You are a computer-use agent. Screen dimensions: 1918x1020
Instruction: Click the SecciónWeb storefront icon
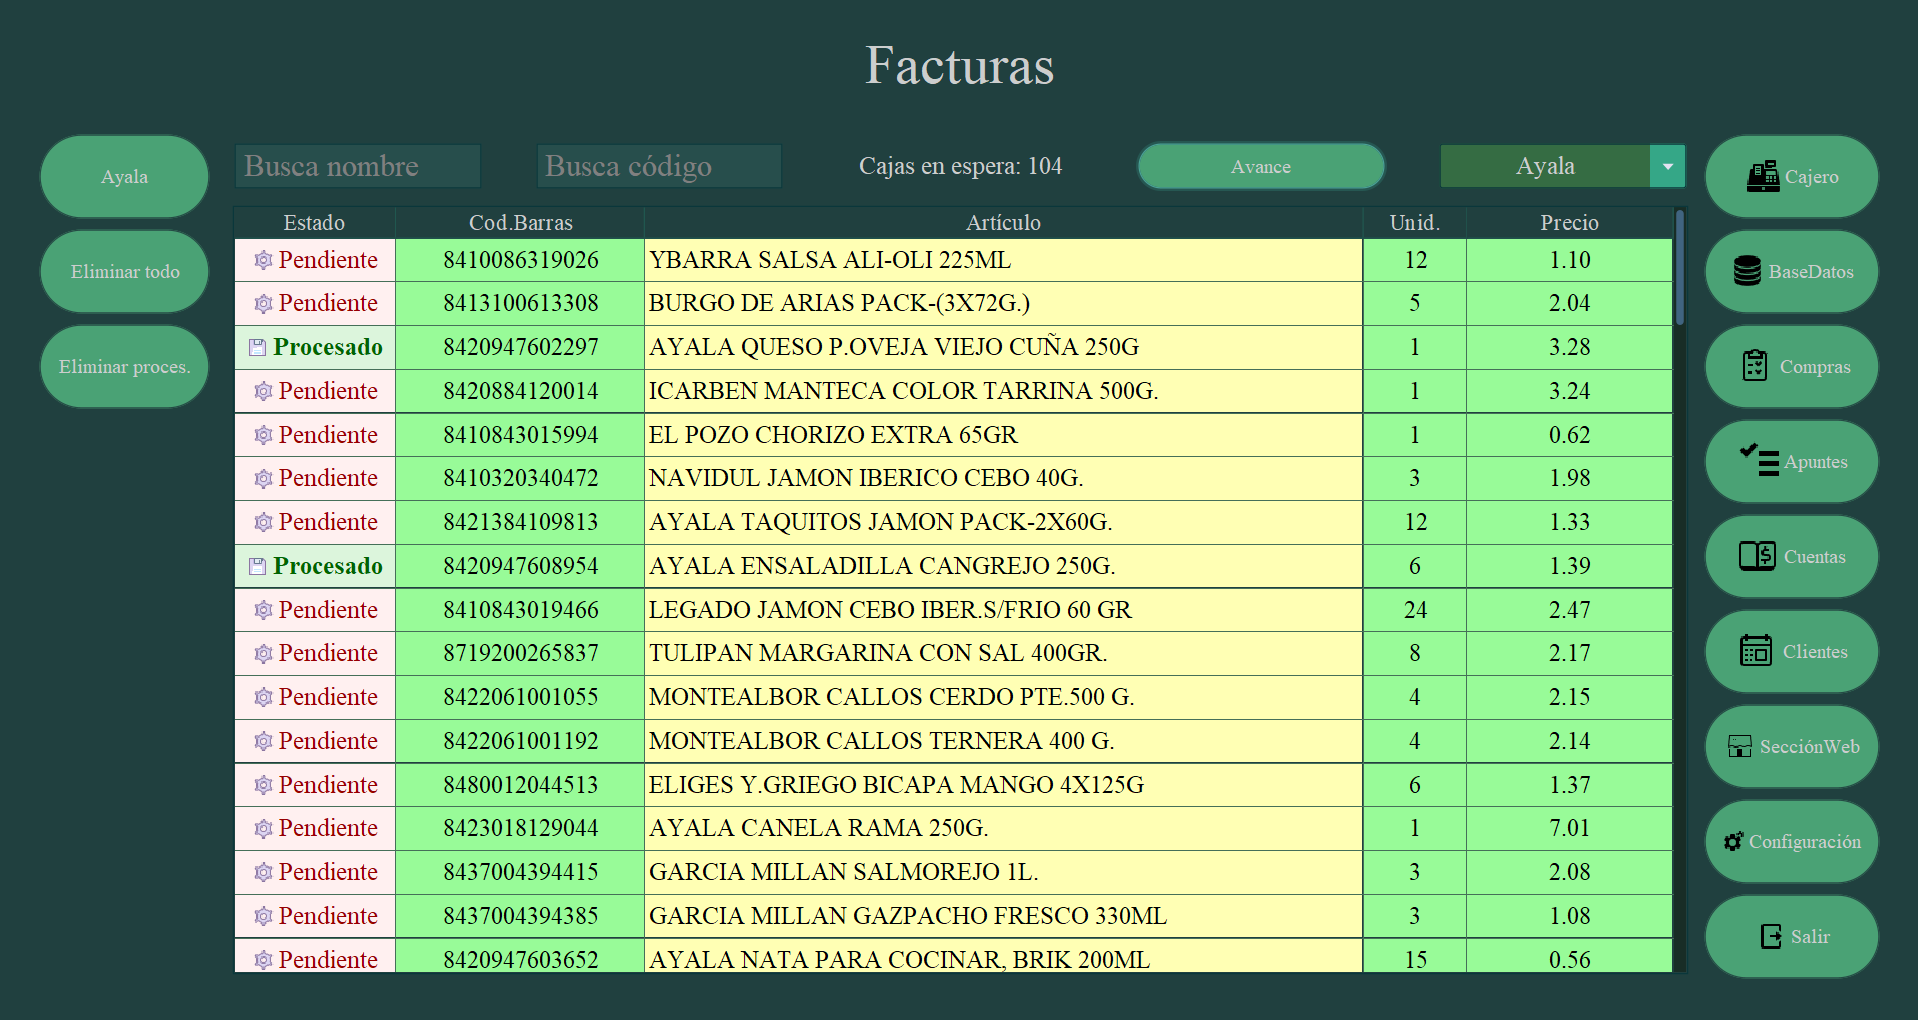coord(1740,747)
